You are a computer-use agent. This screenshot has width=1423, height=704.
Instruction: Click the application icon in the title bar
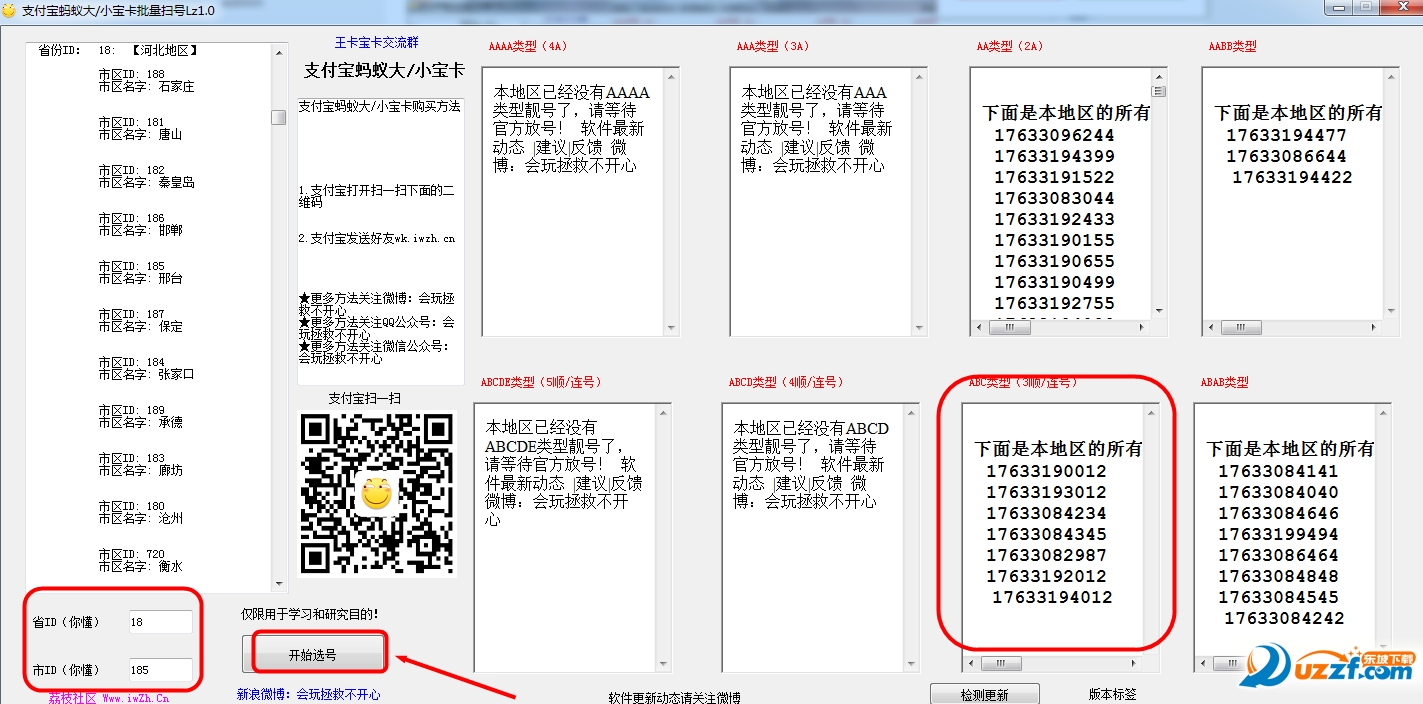coord(10,10)
